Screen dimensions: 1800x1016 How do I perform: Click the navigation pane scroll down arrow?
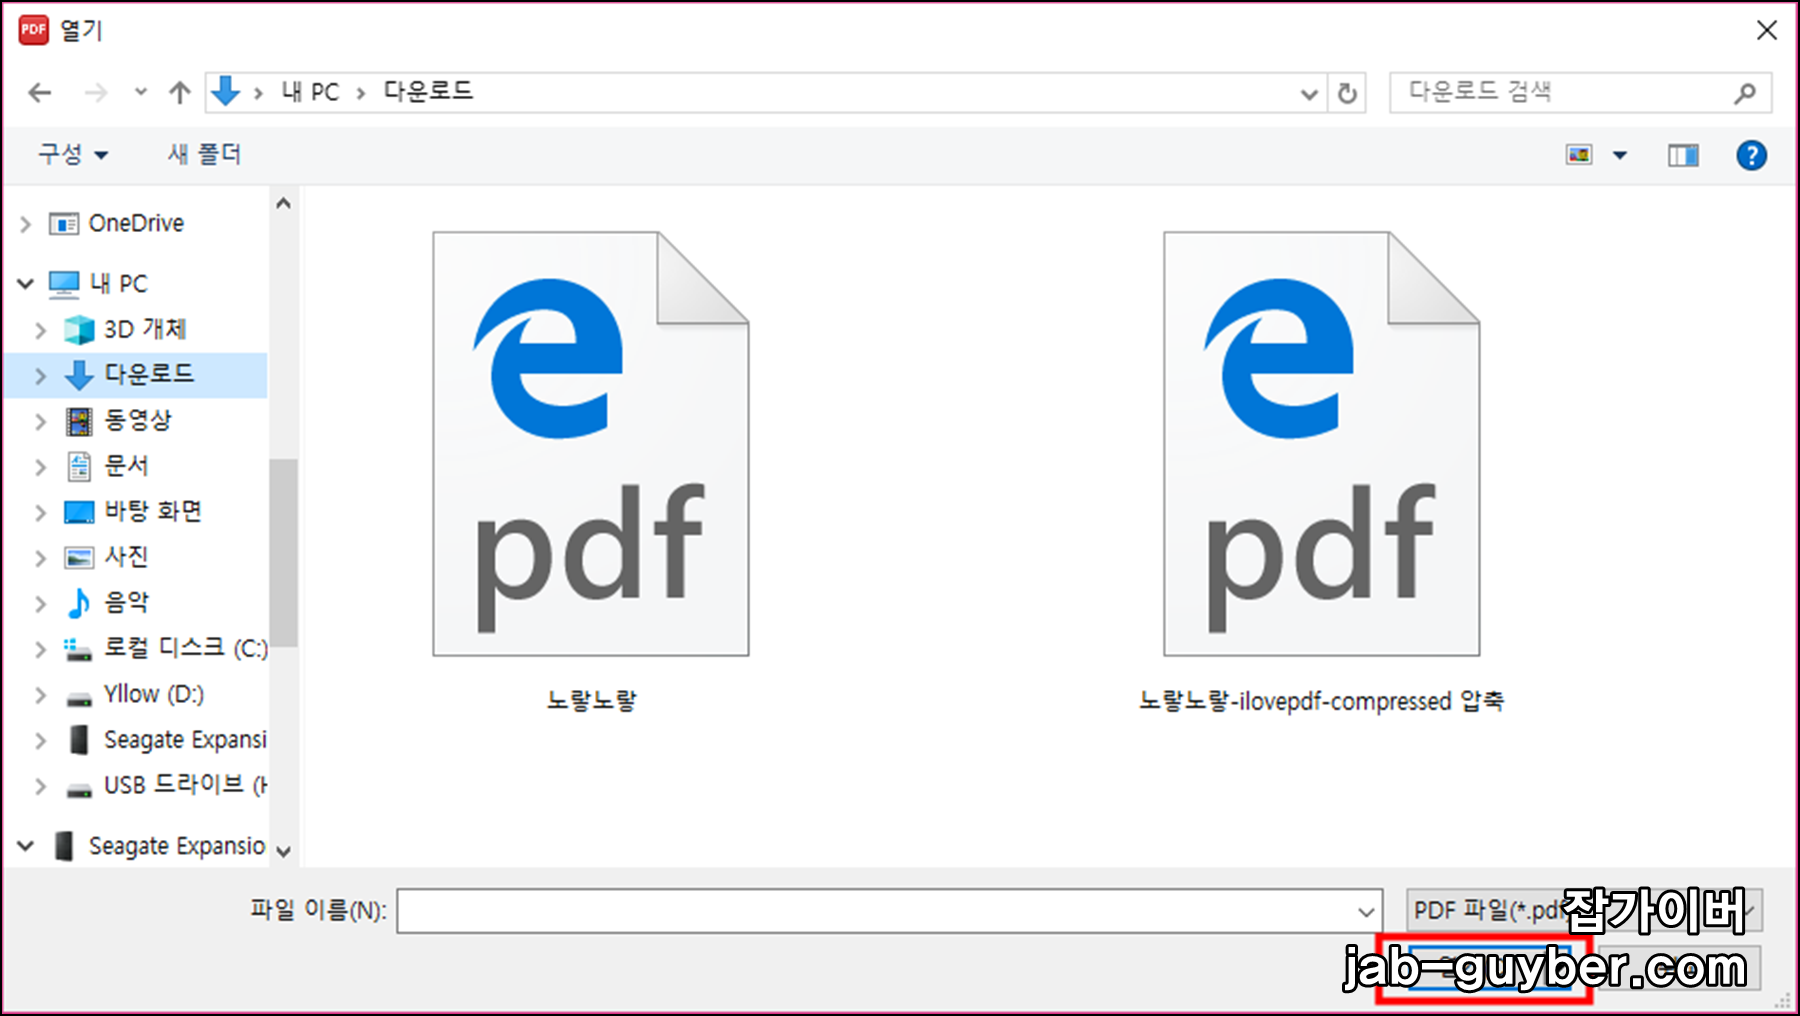coord(284,852)
